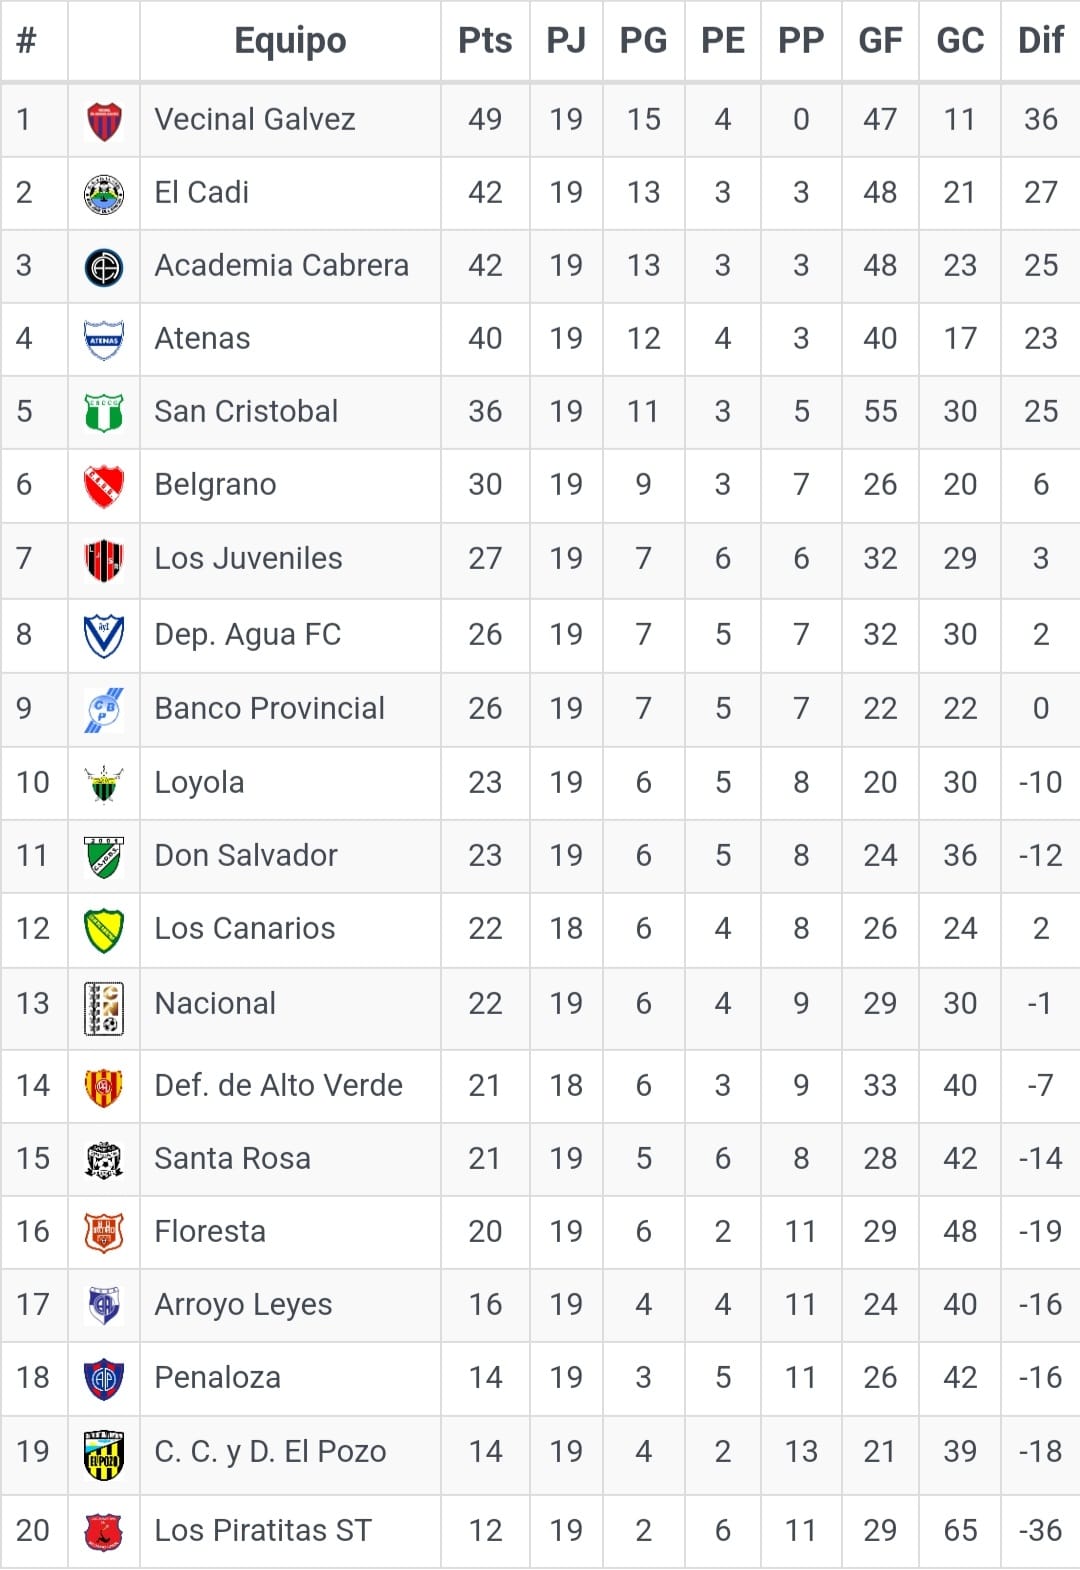This screenshot has width=1080, height=1570.
Task: Click the Dep. Agua FC crest
Action: 104,635
